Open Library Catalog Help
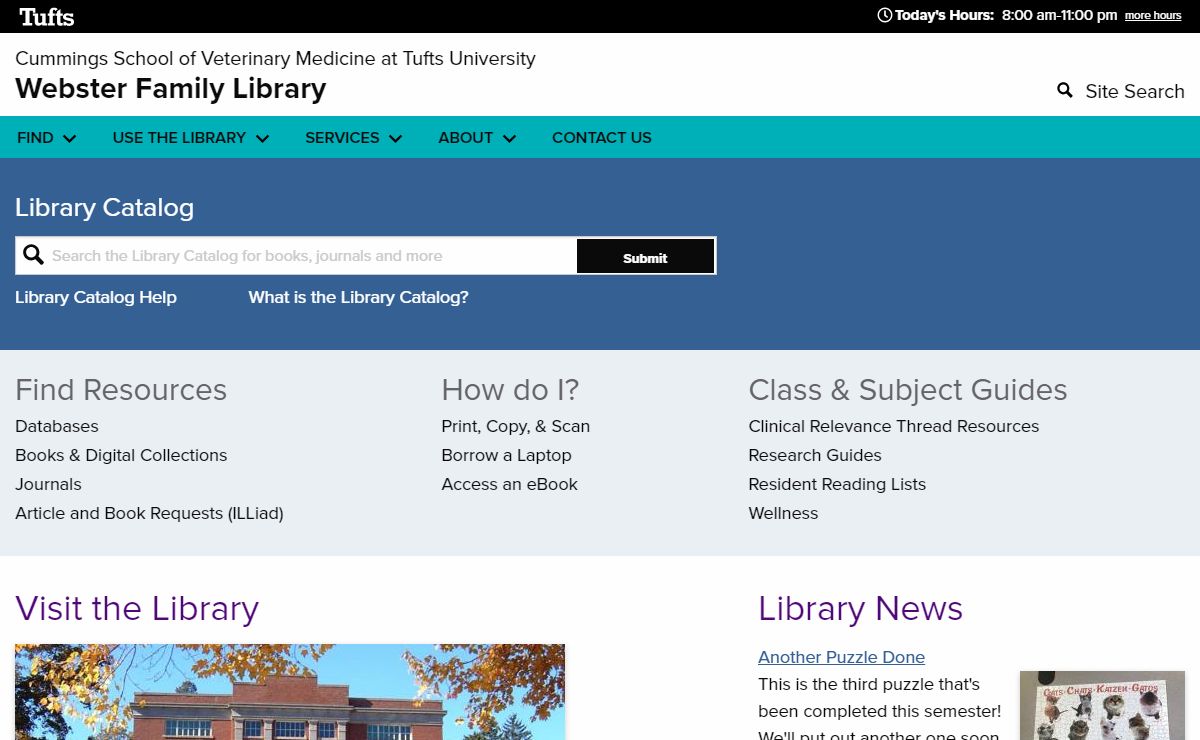This screenshot has height=740, width=1200. tap(96, 297)
